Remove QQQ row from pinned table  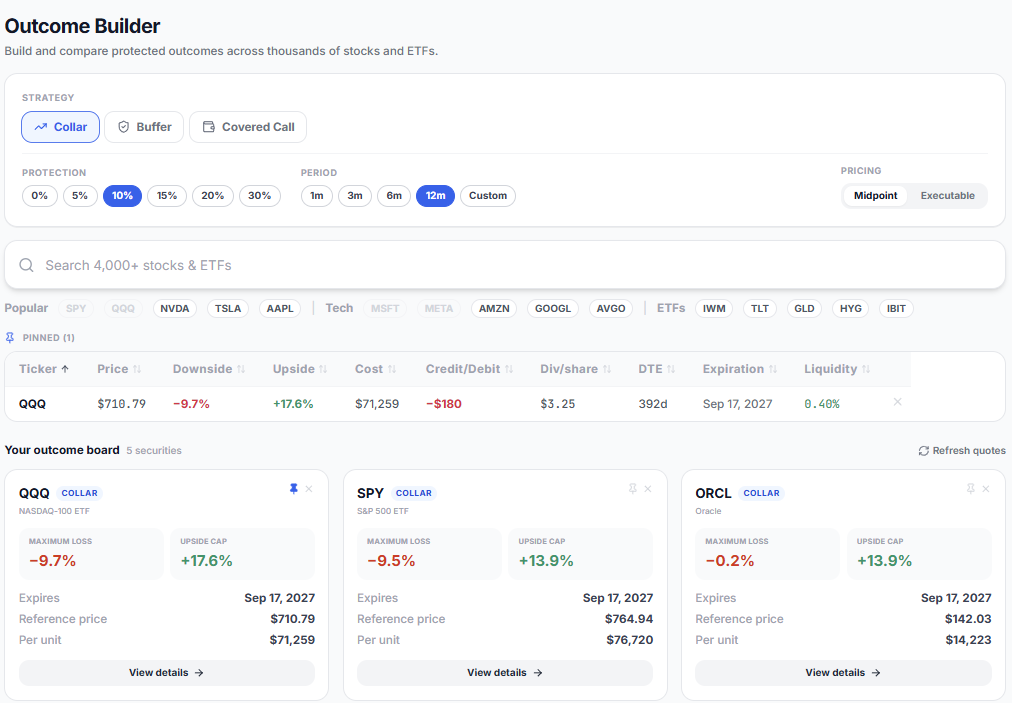click(897, 402)
